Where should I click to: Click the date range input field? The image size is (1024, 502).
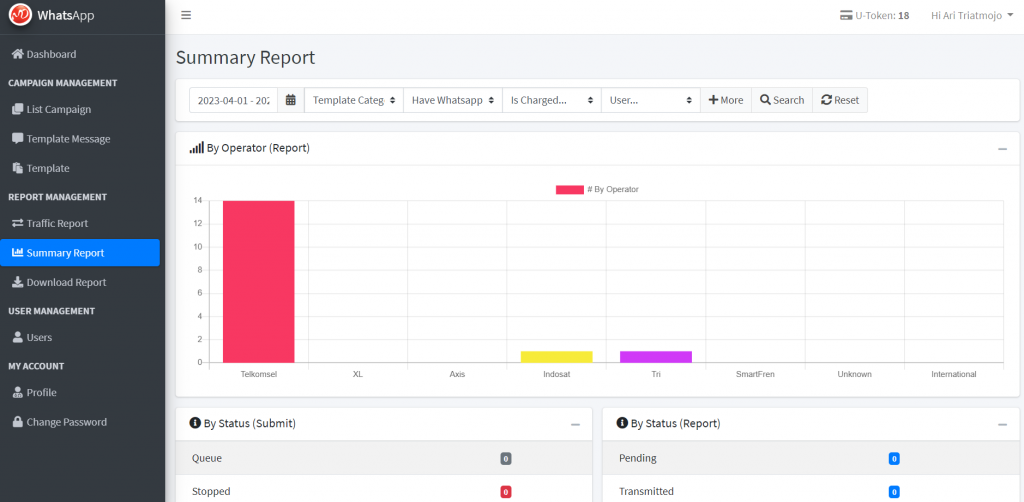coord(234,100)
